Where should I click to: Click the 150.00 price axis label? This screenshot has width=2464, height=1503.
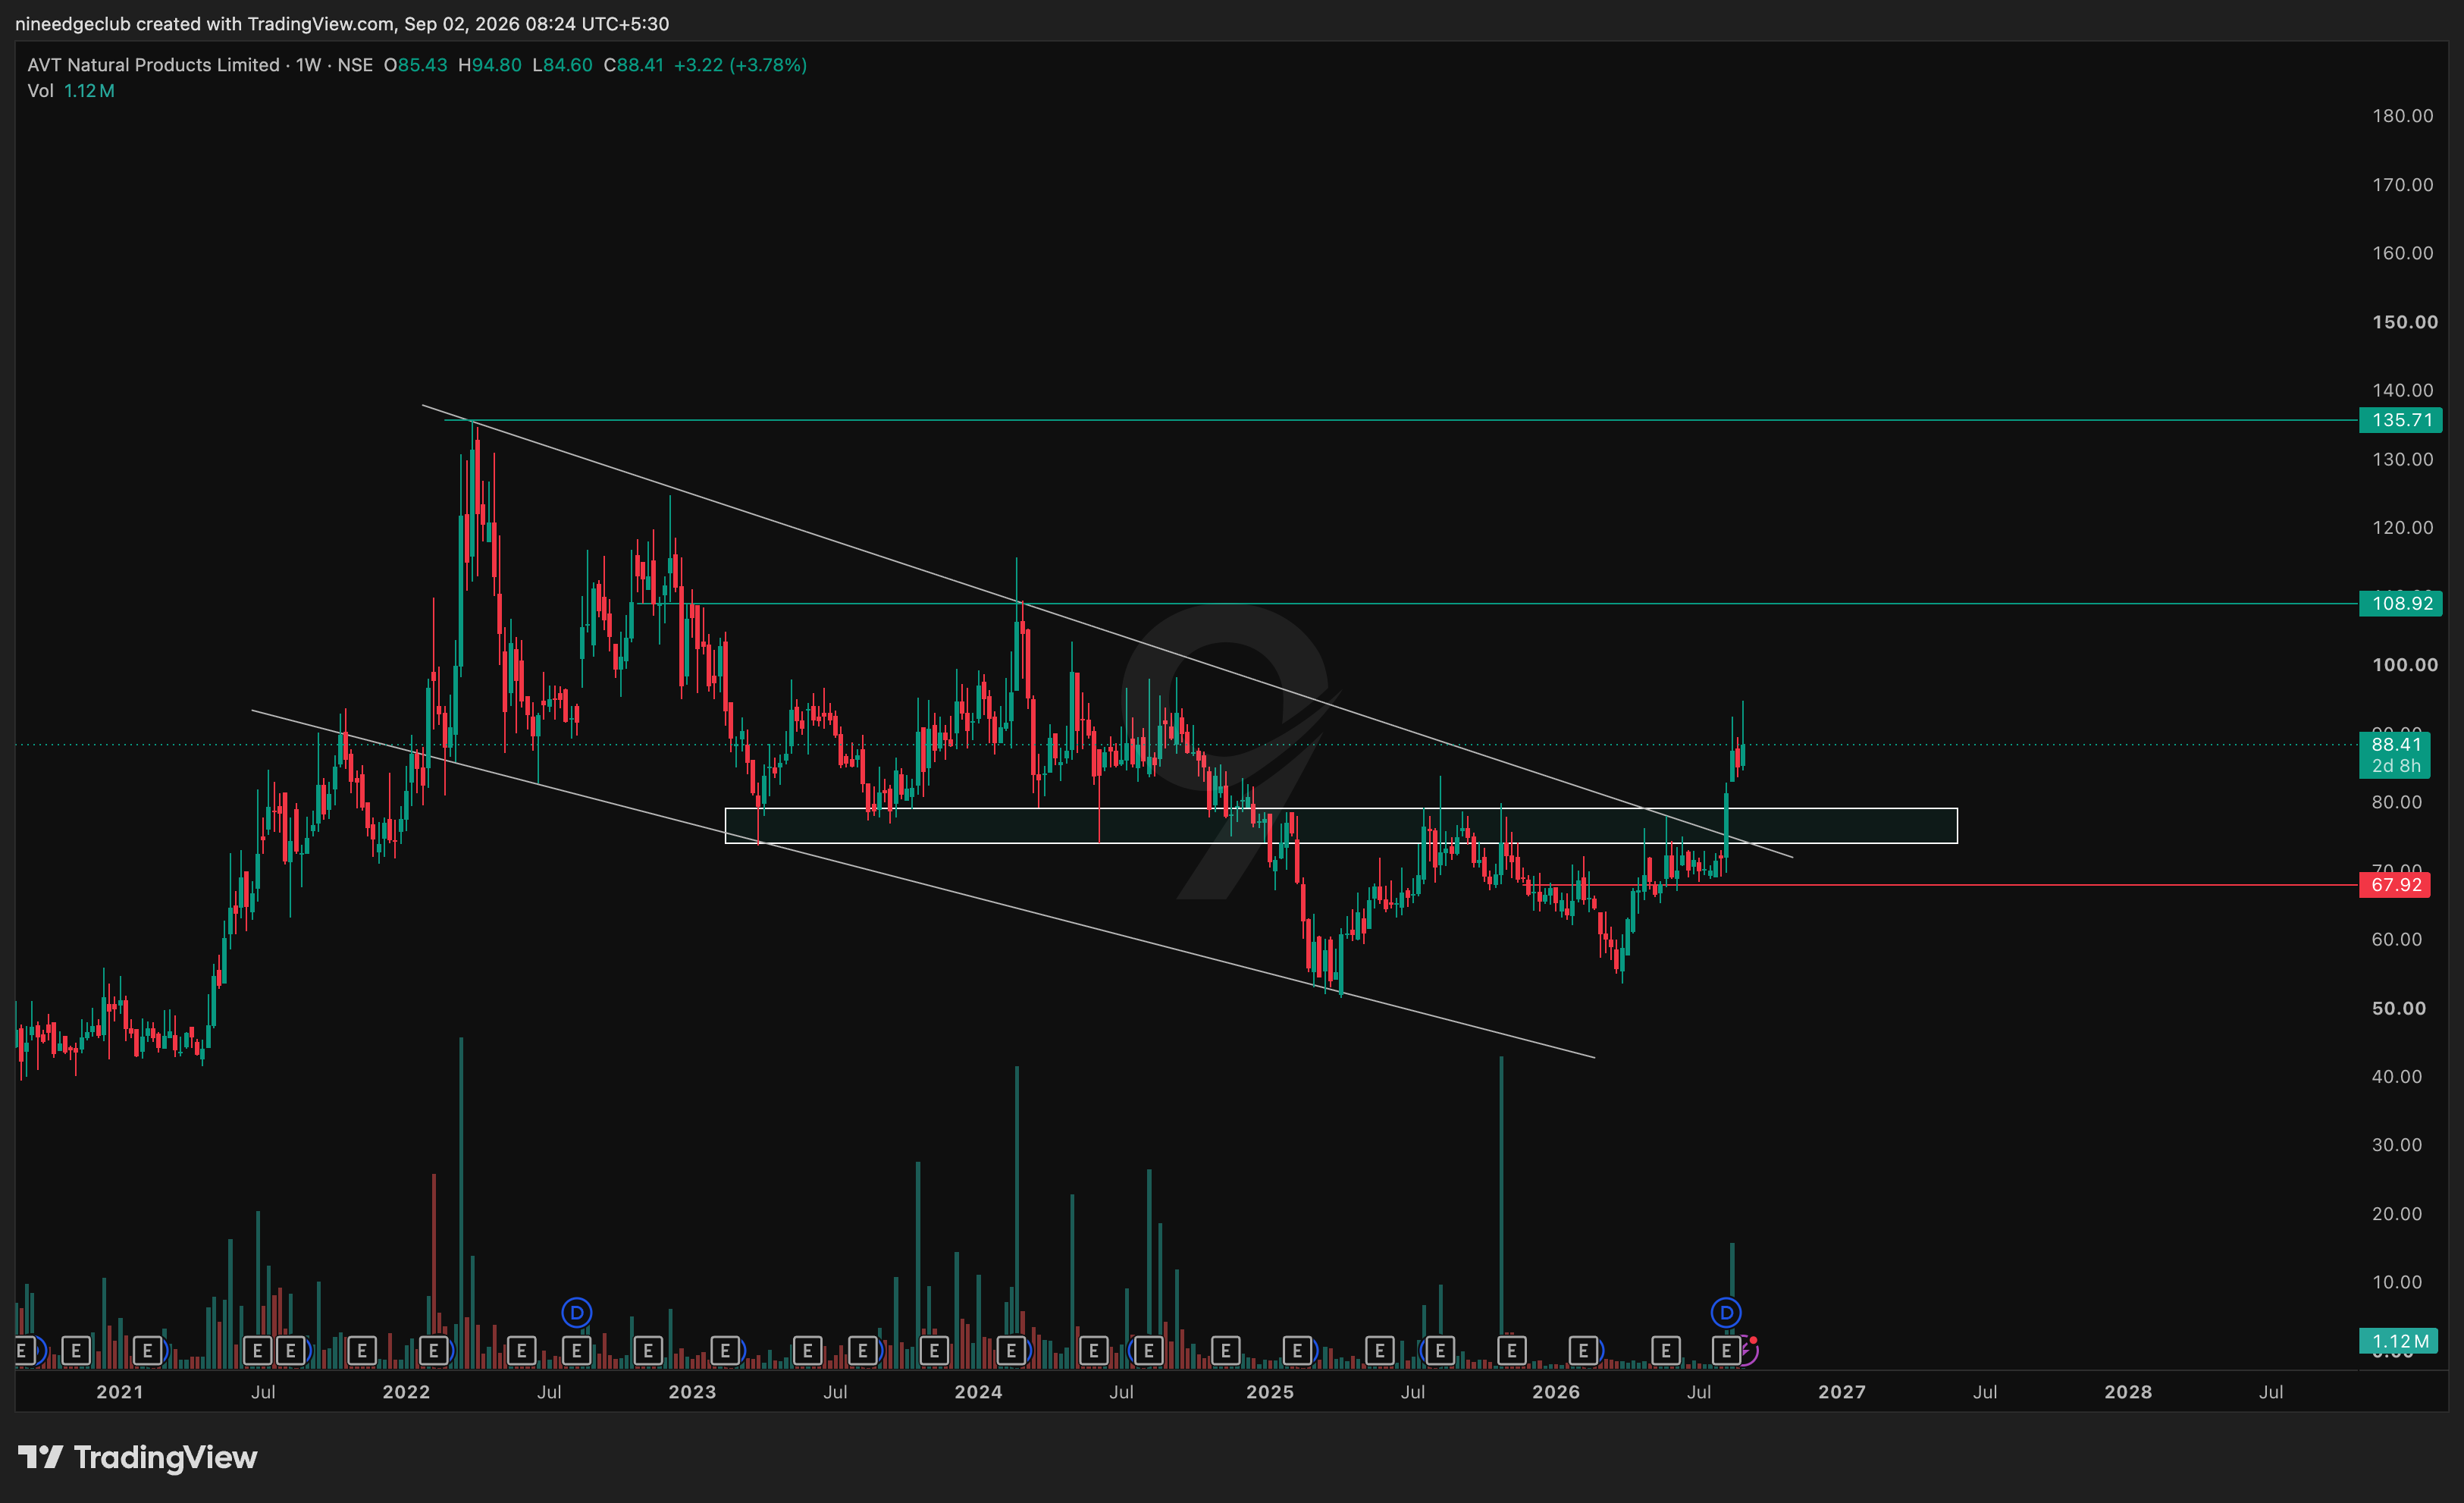click(x=2404, y=322)
